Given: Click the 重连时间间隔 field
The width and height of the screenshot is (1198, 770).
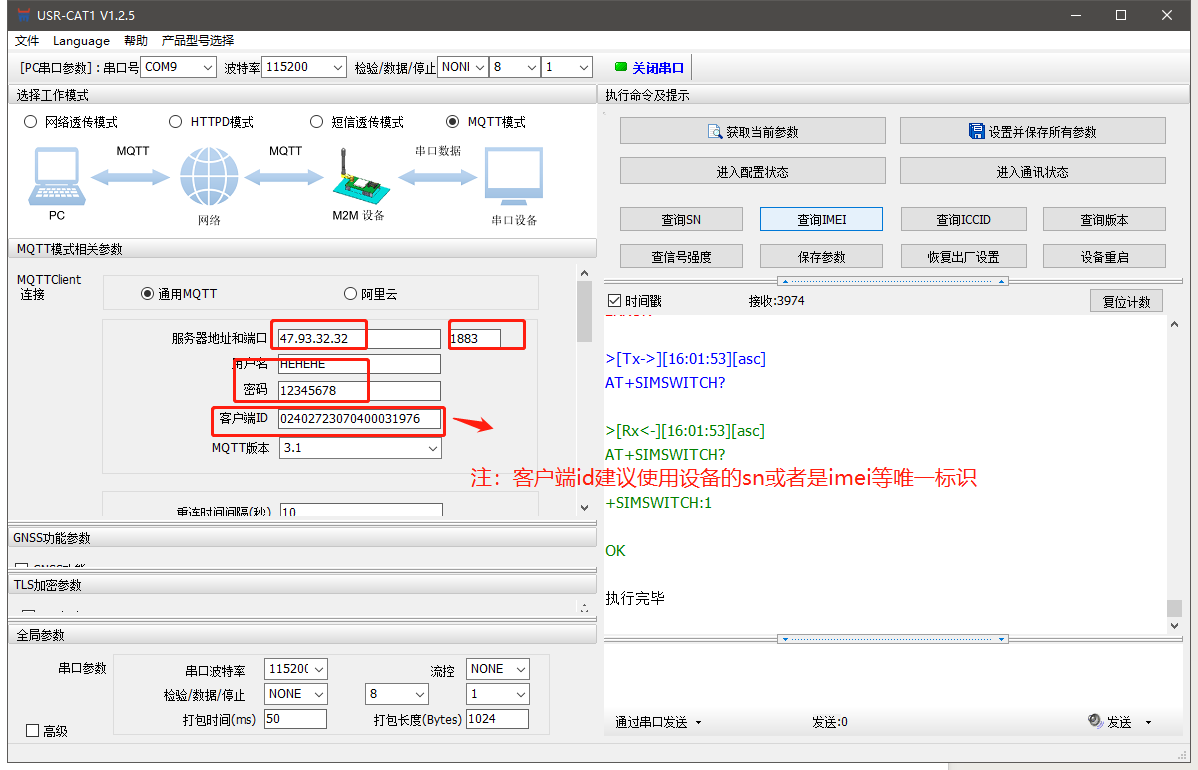Looking at the screenshot, I should 361,510.
